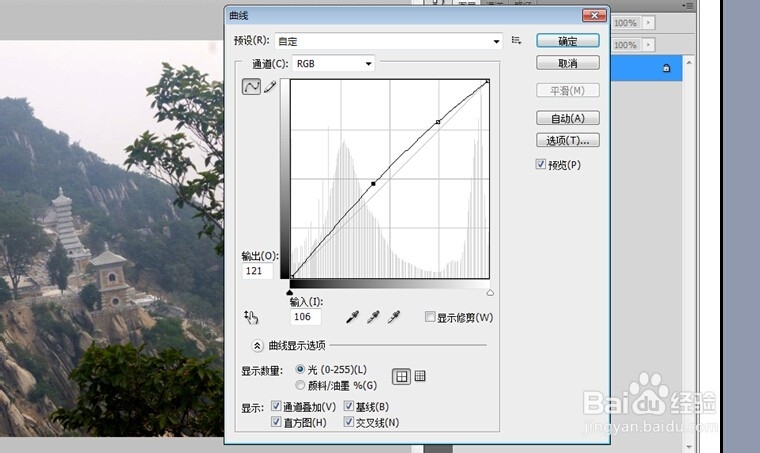Click the 取消 cancel button

click(568, 63)
